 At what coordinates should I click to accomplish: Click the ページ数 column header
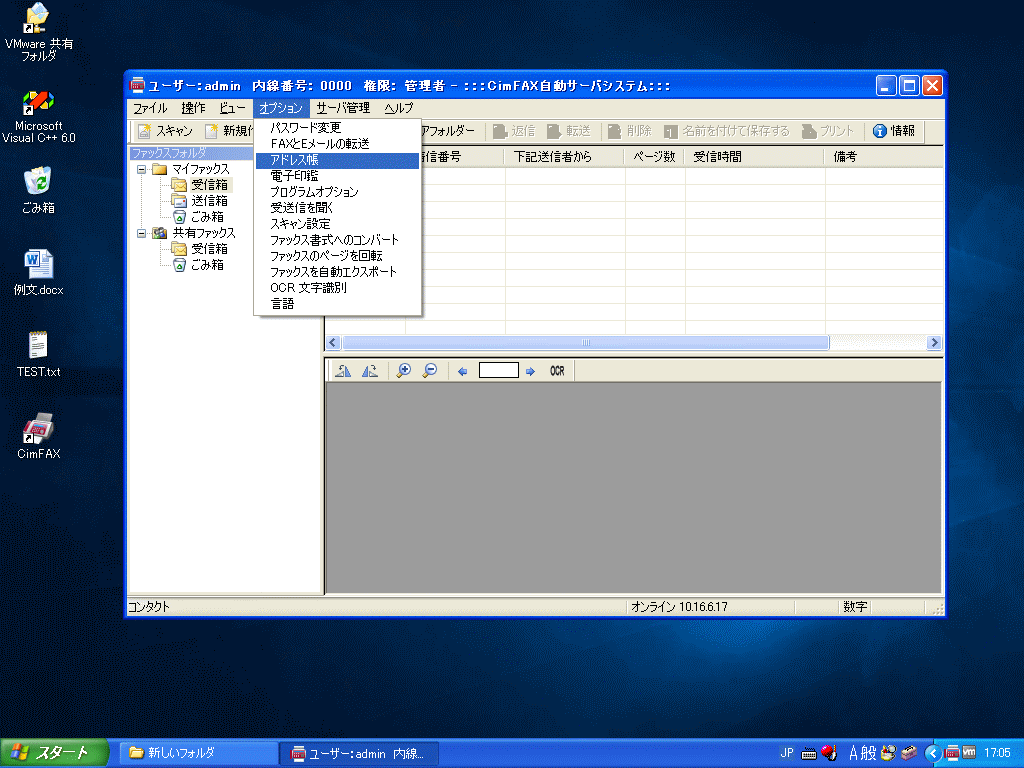click(655, 157)
